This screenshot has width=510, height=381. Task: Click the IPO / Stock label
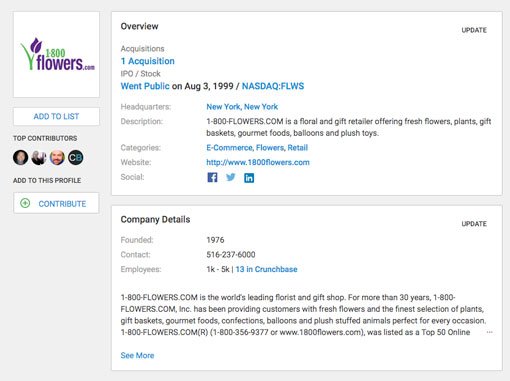pyautogui.click(x=140, y=73)
